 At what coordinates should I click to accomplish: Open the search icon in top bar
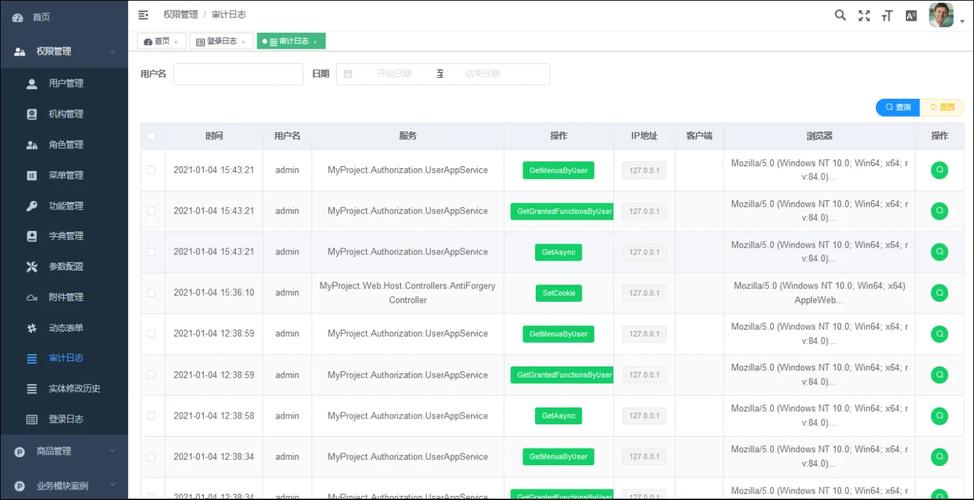[840, 15]
